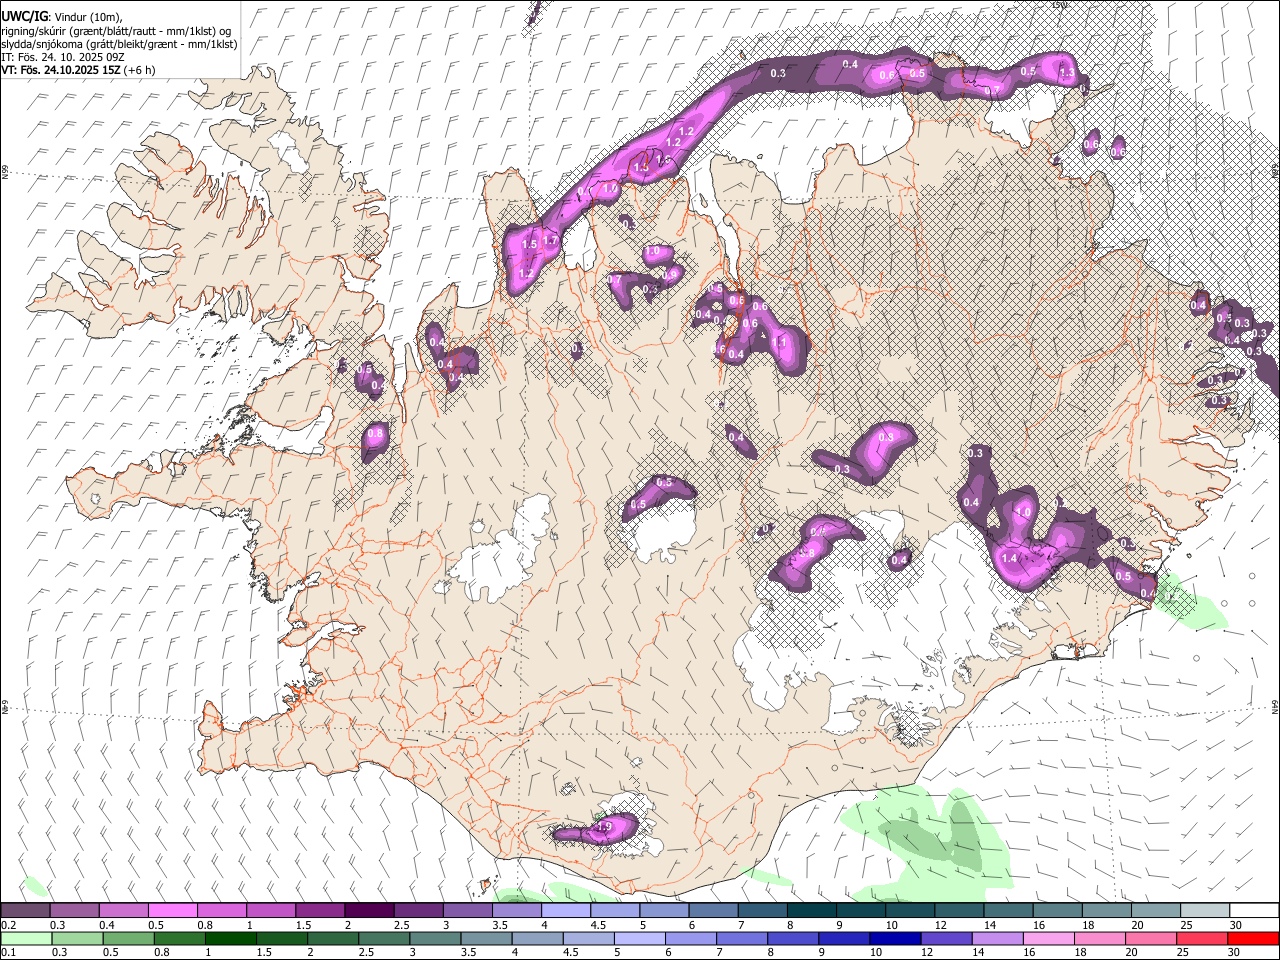Click the upper legend swatch labeled 10
Image resolution: width=1280 pixels, height=960 pixels.
pyautogui.click(x=909, y=911)
